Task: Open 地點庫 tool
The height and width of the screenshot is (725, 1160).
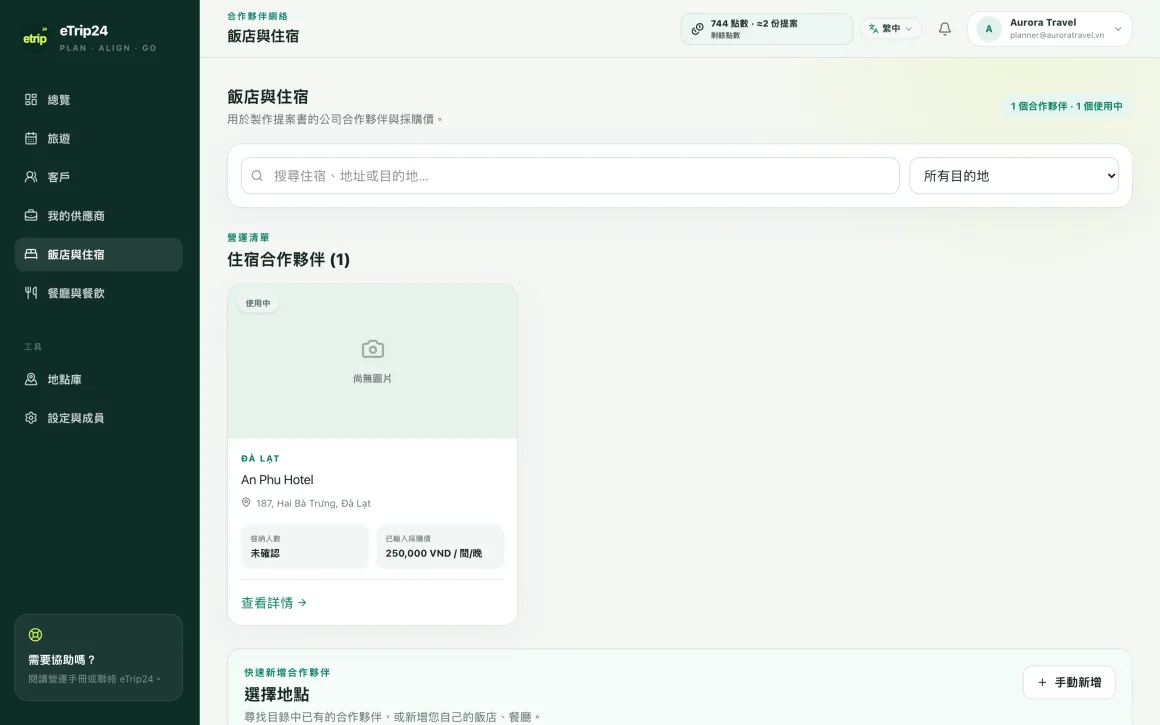Action: click(98, 379)
